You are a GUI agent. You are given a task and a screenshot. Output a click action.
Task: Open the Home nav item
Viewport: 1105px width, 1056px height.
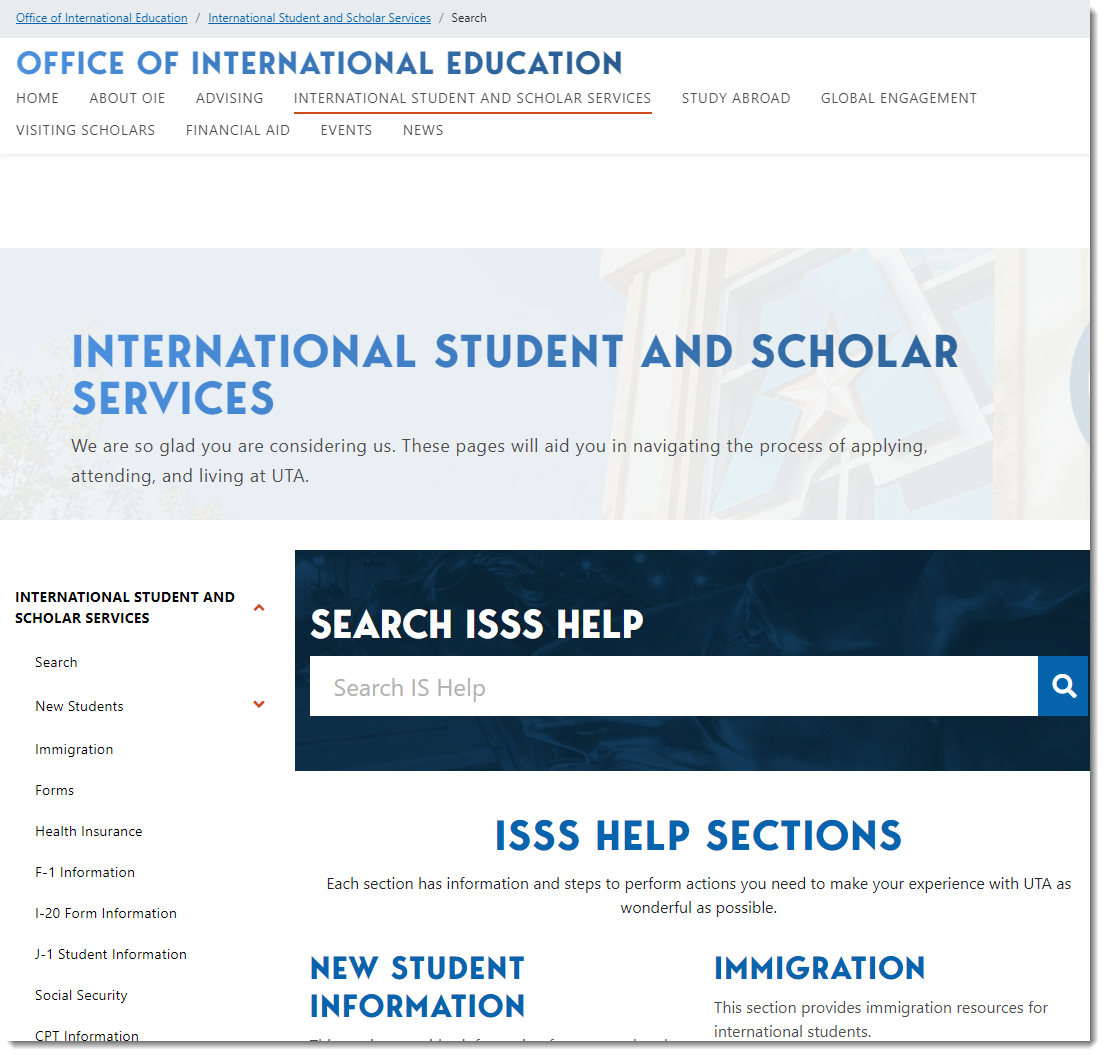[x=37, y=99]
